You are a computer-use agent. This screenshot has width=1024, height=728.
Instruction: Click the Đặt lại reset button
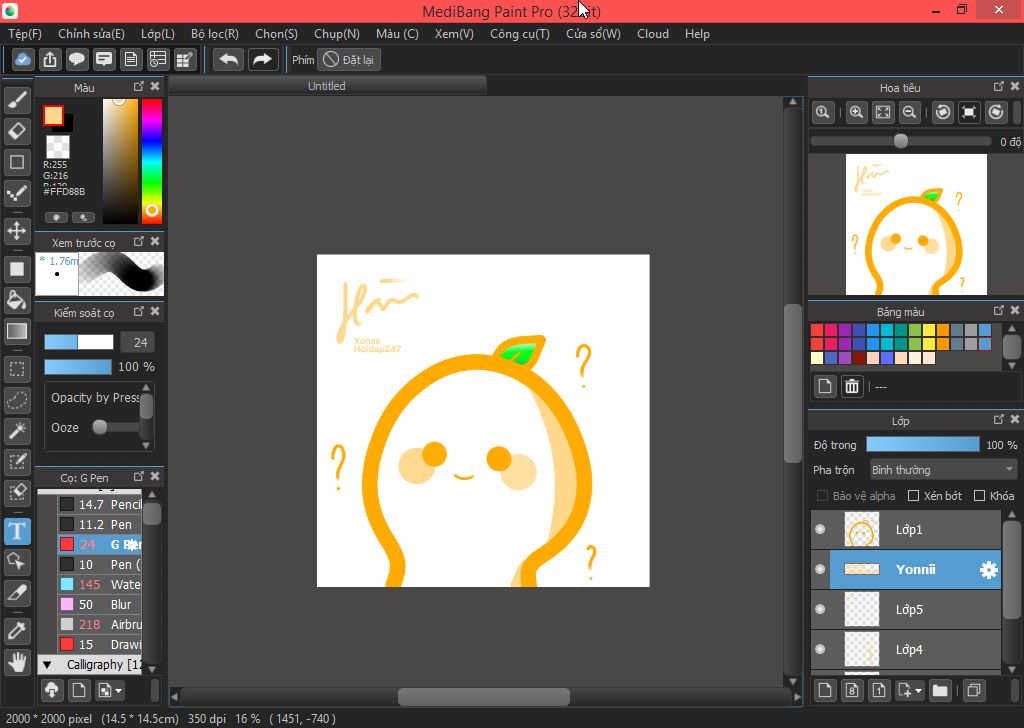[349, 60]
